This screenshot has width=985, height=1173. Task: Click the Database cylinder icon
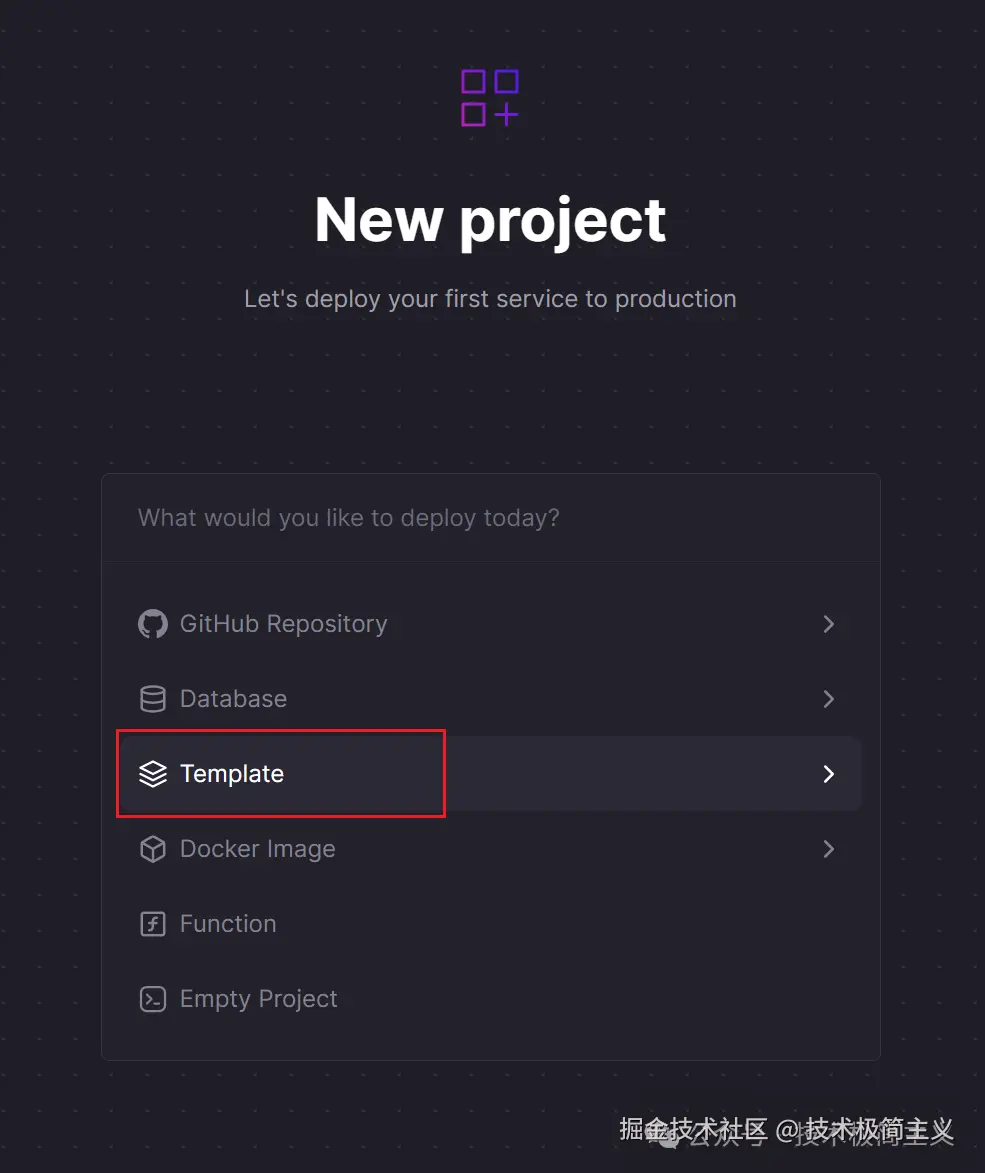pos(152,699)
